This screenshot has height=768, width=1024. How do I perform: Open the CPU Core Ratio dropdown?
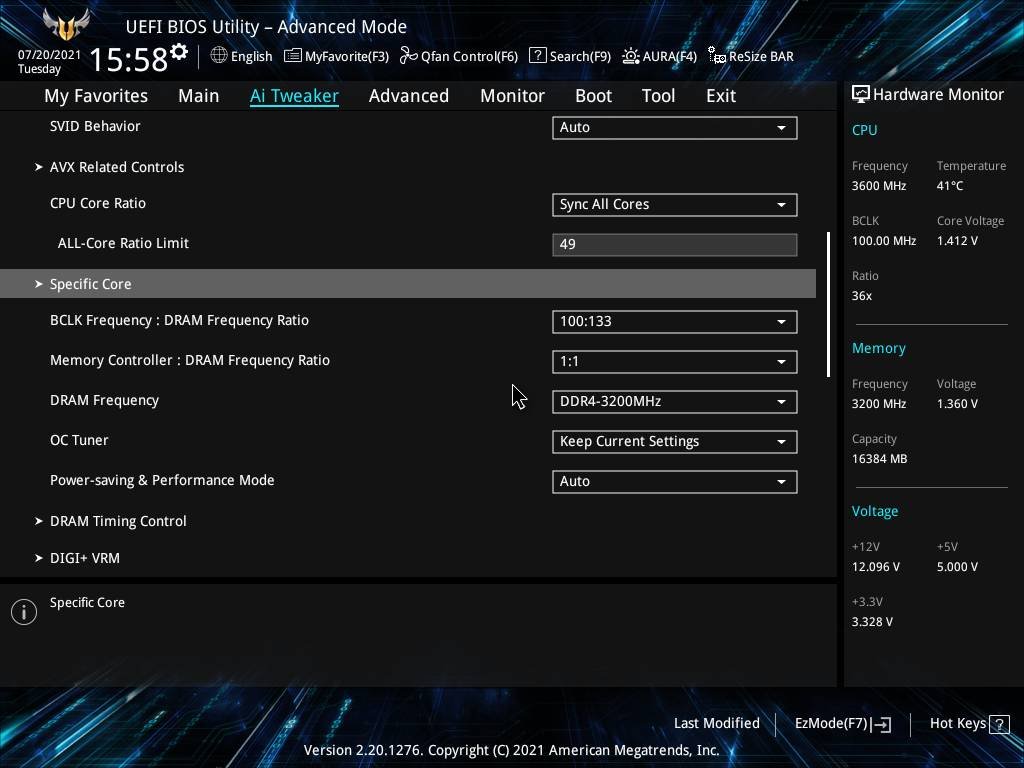(674, 205)
